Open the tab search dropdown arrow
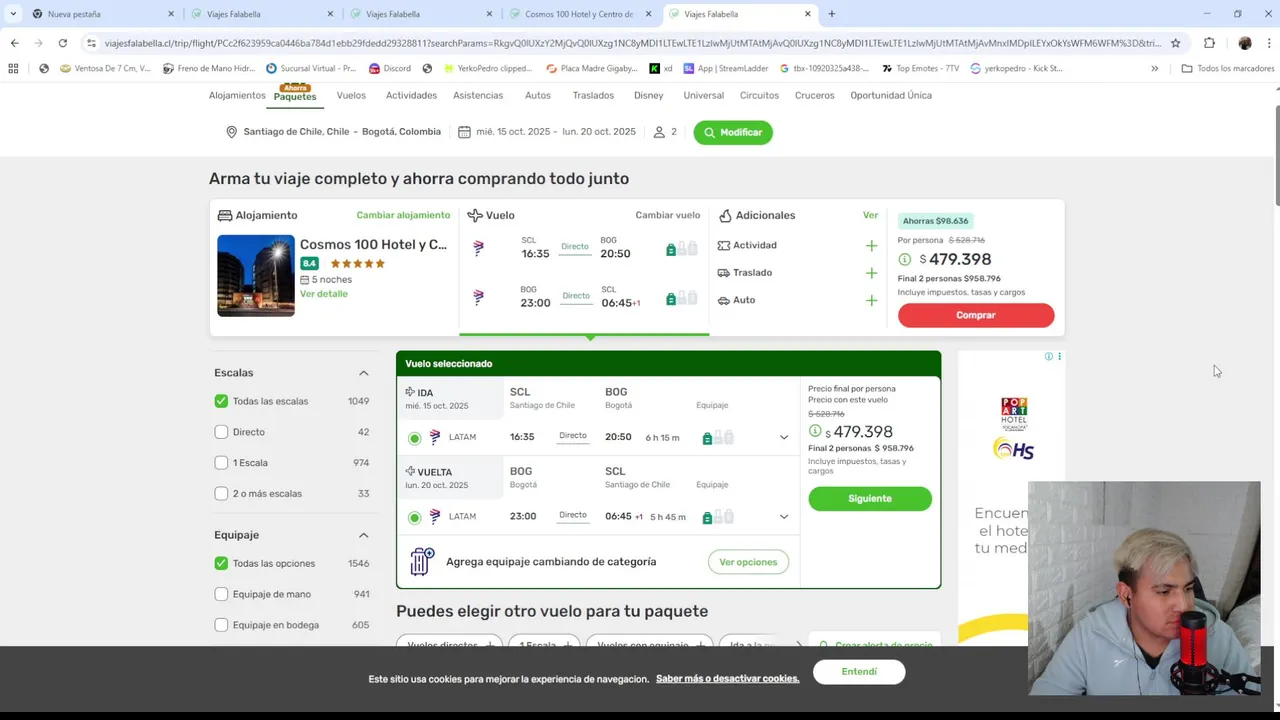 pyautogui.click(x=13, y=14)
